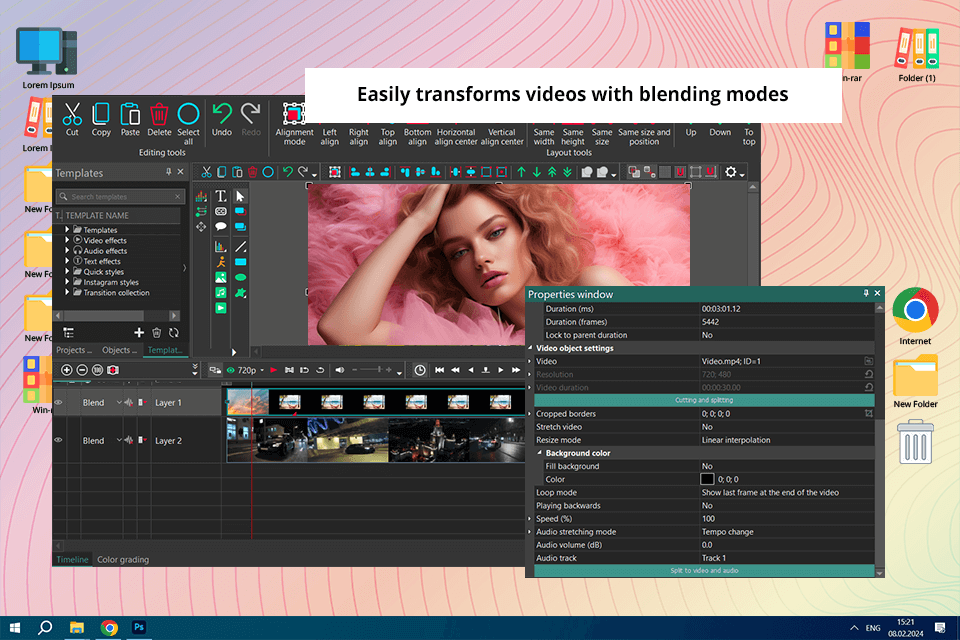
Task: Expand the Transition collection folder
Action: point(67,293)
